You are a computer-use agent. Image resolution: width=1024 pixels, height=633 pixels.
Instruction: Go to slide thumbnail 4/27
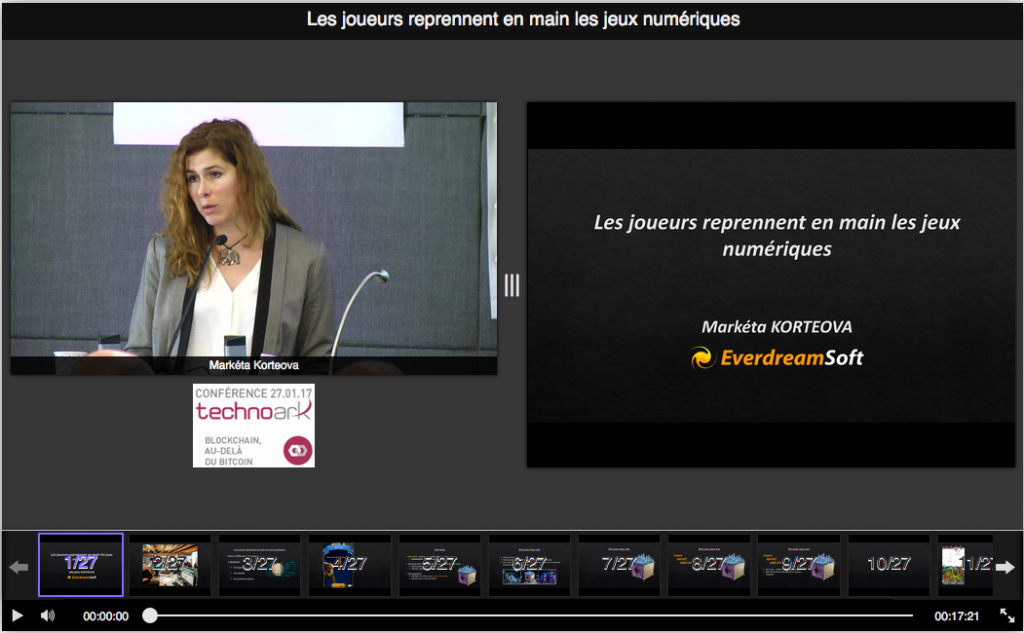pos(349,564)
